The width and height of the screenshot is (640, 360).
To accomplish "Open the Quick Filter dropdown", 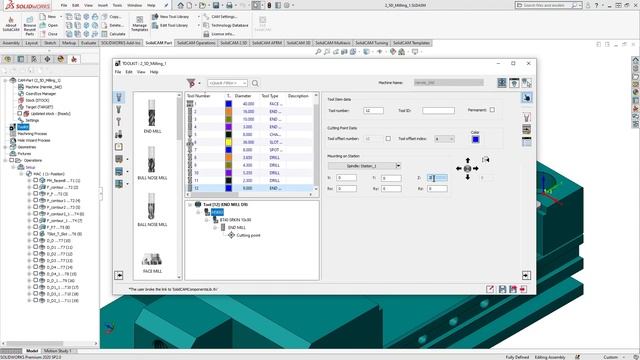I will pyautogui.click(x=244, y=83).
